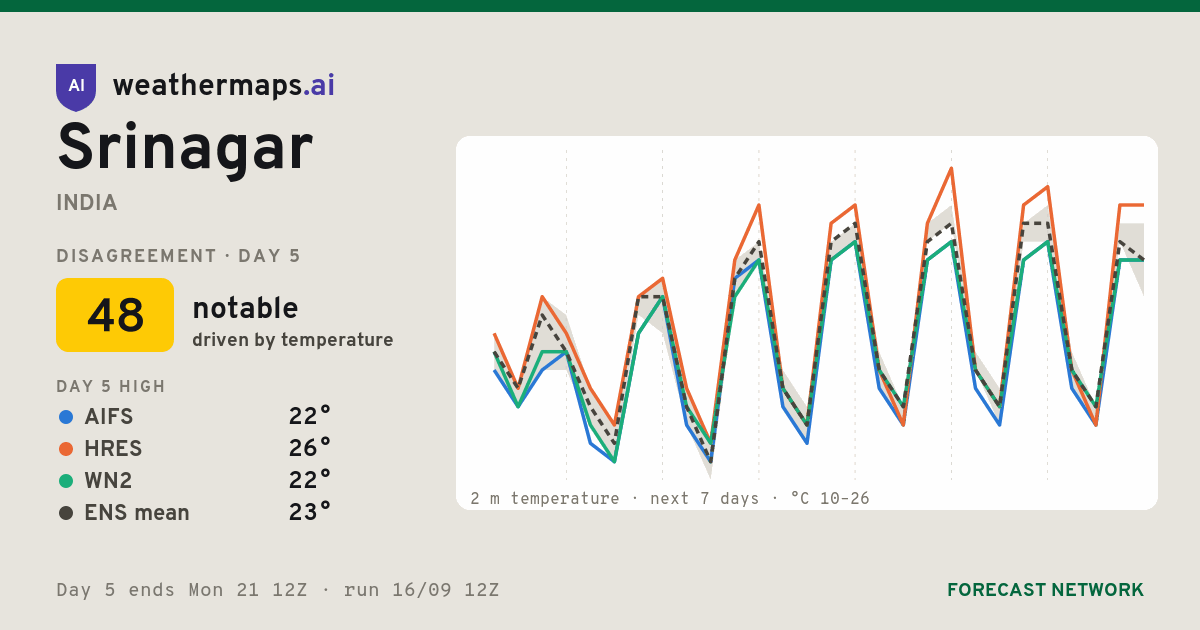Screen dimensions: 1200x630
Task: Click the DAY 5 HIGH section header
Action: click(111, 387)
